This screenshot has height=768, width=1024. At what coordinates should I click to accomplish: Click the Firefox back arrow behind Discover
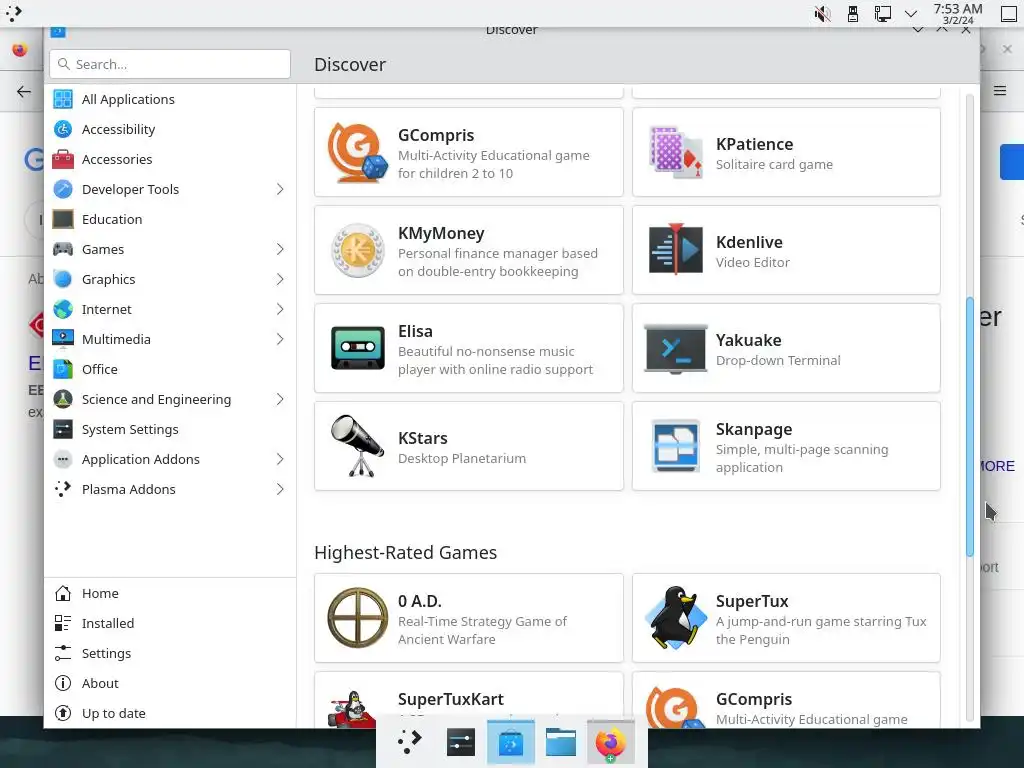[24, 91]
